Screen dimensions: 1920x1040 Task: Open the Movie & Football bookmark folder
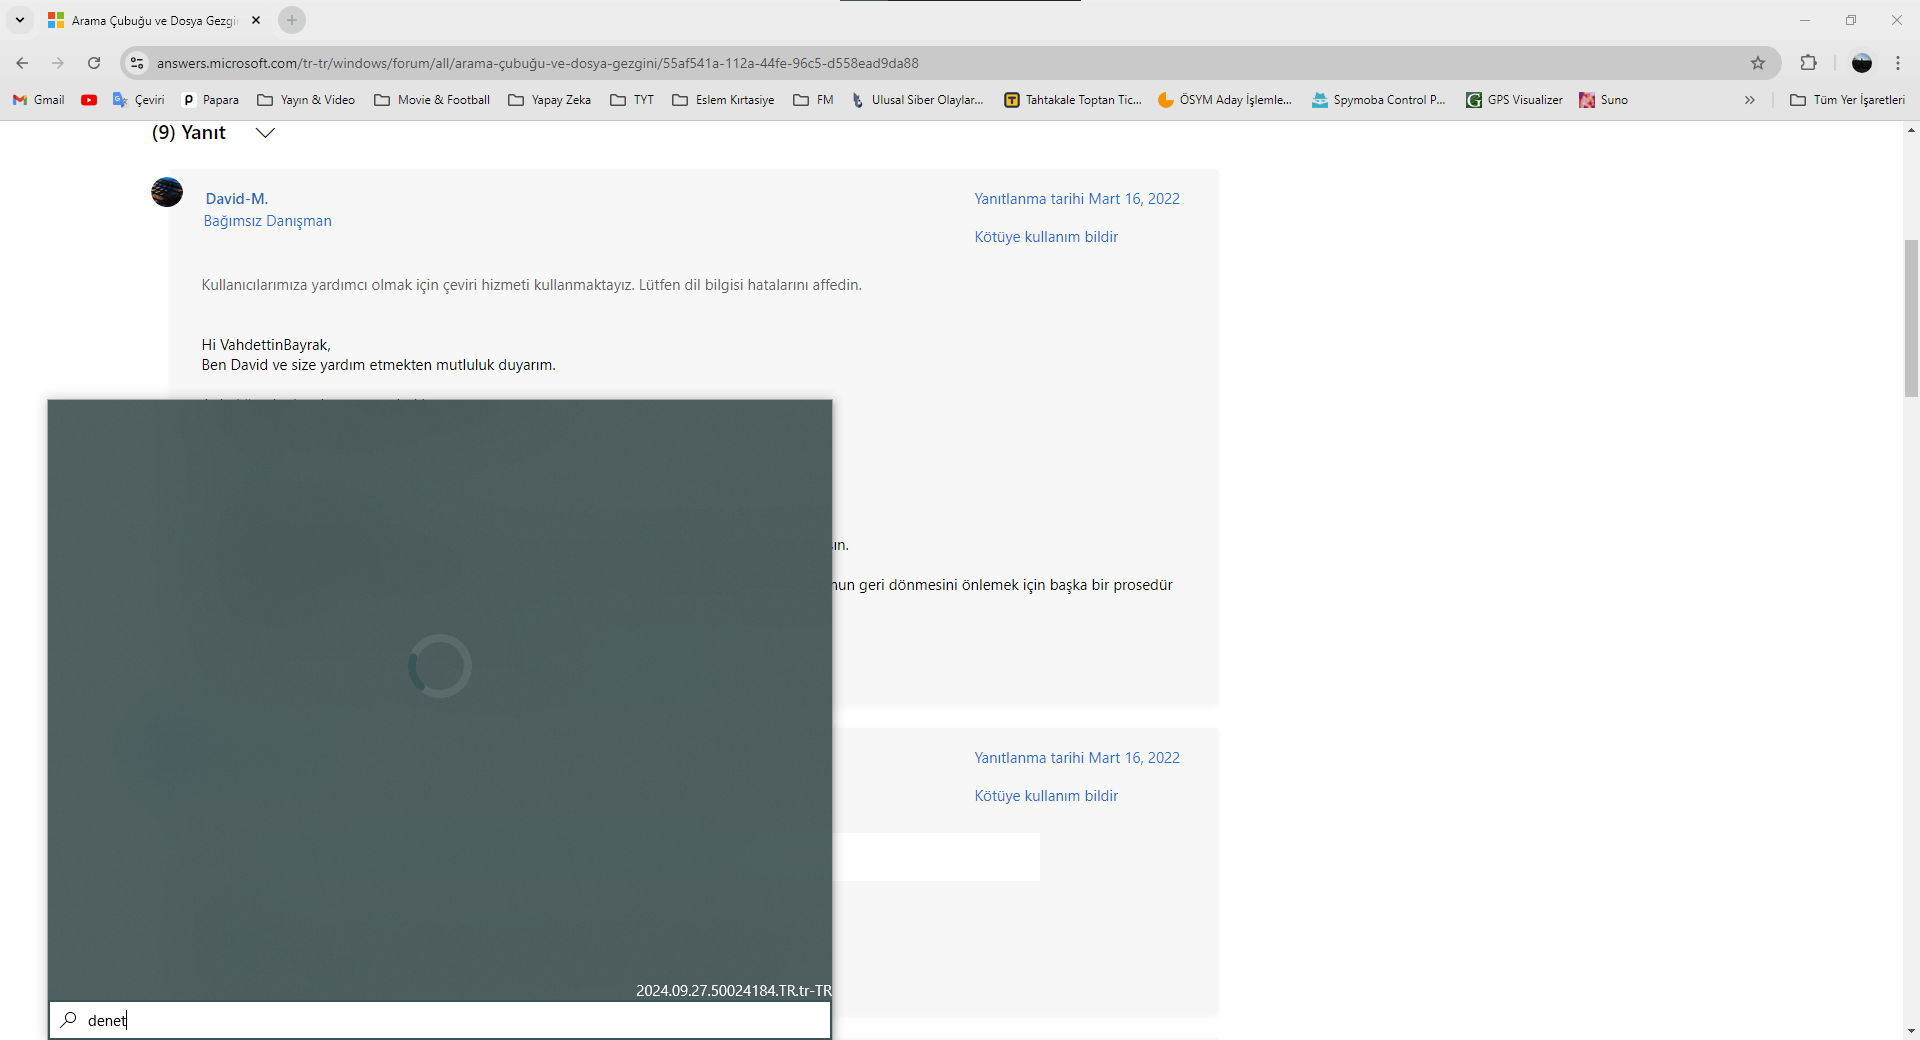pyautogui.click(x=432, y=100)
